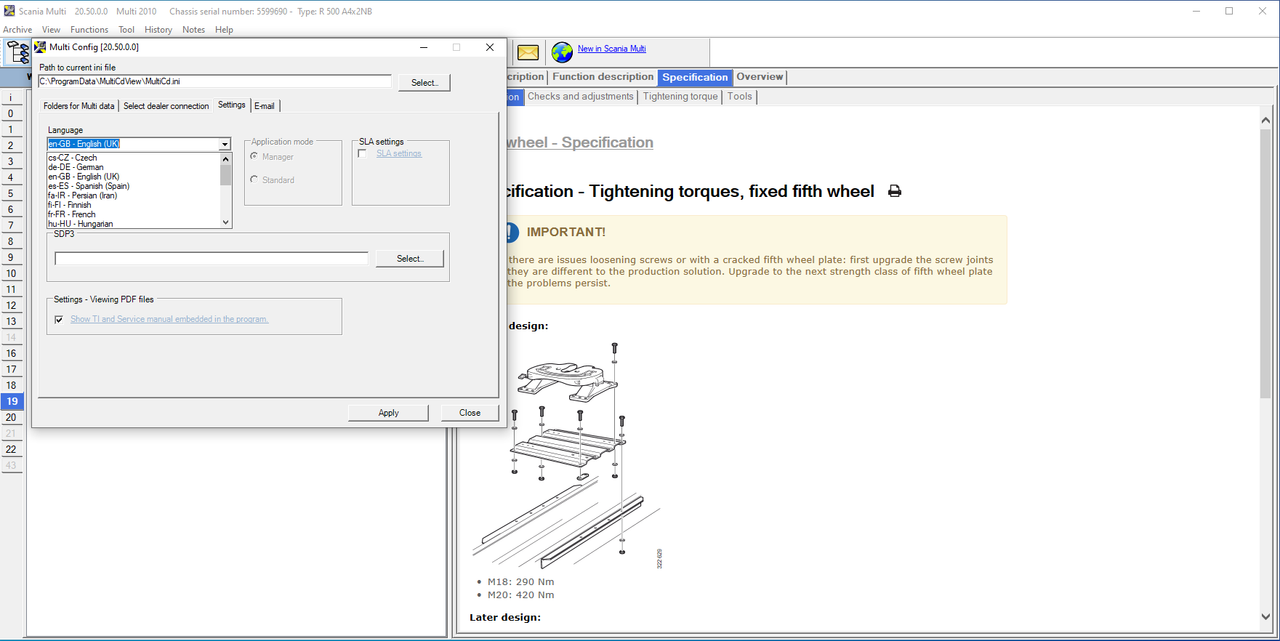Open the SLA settings link

[x=399, y=154]
